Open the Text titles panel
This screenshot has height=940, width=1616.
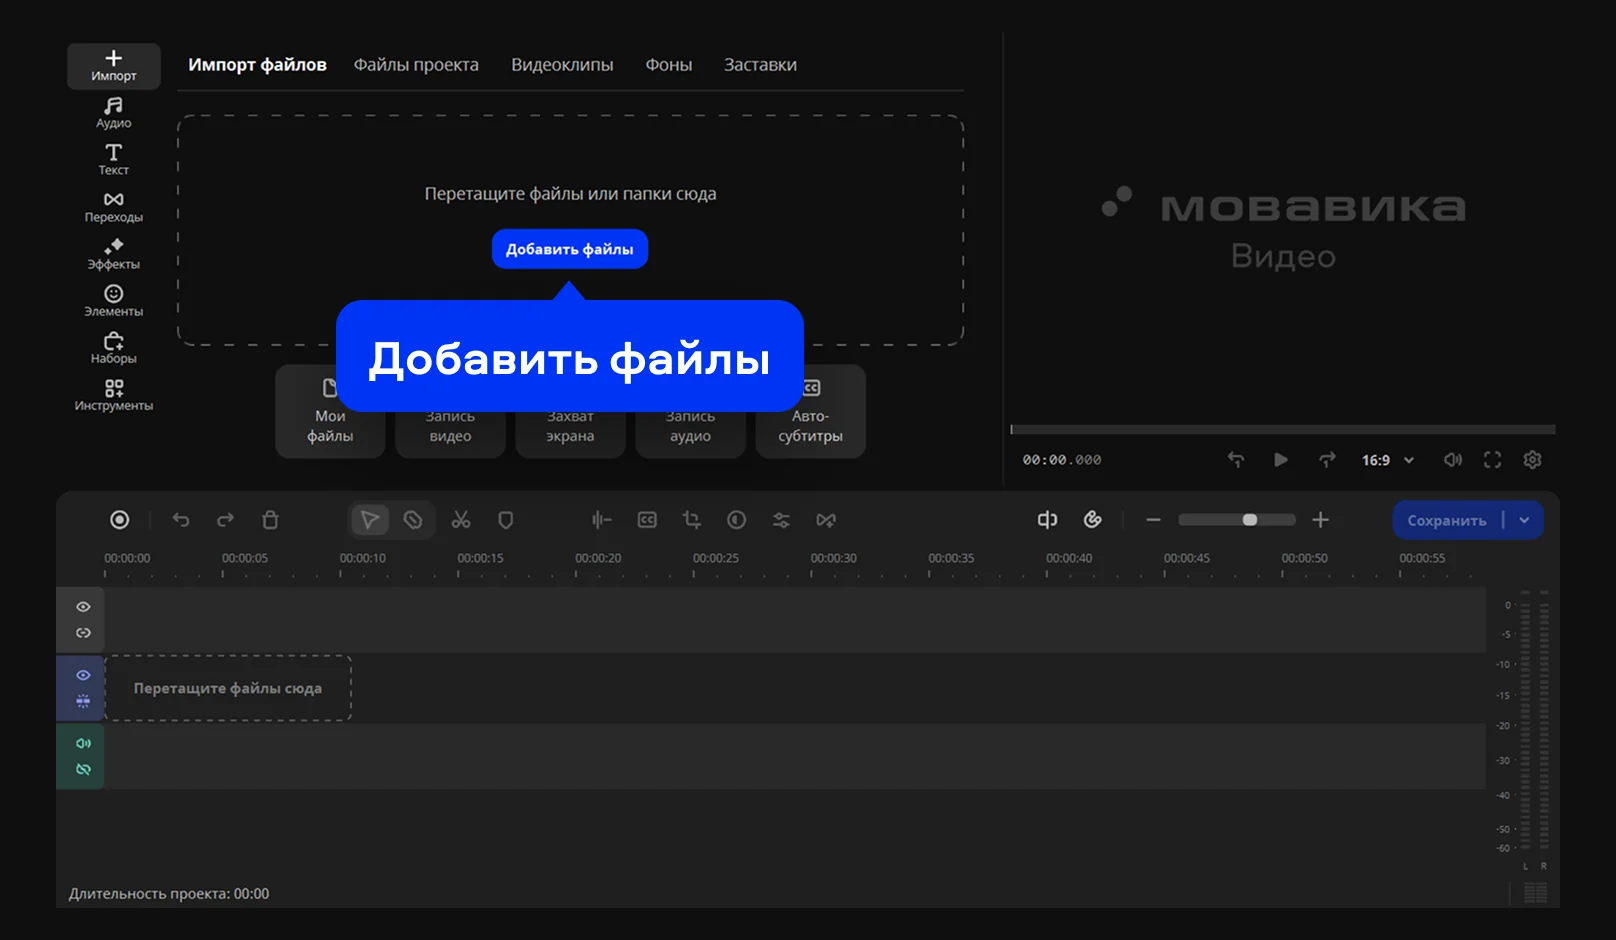click(x=113, y=159)
